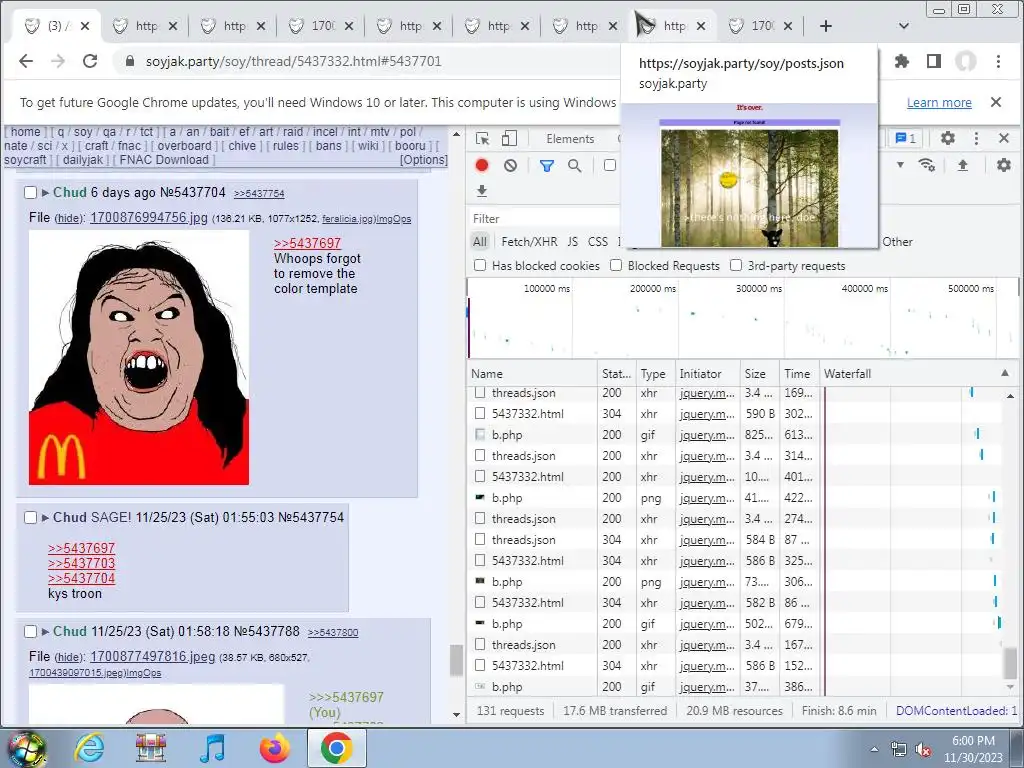1024x768 pixels.
Task: Open network conditions wifi icon
Action: tap(926, 165)
